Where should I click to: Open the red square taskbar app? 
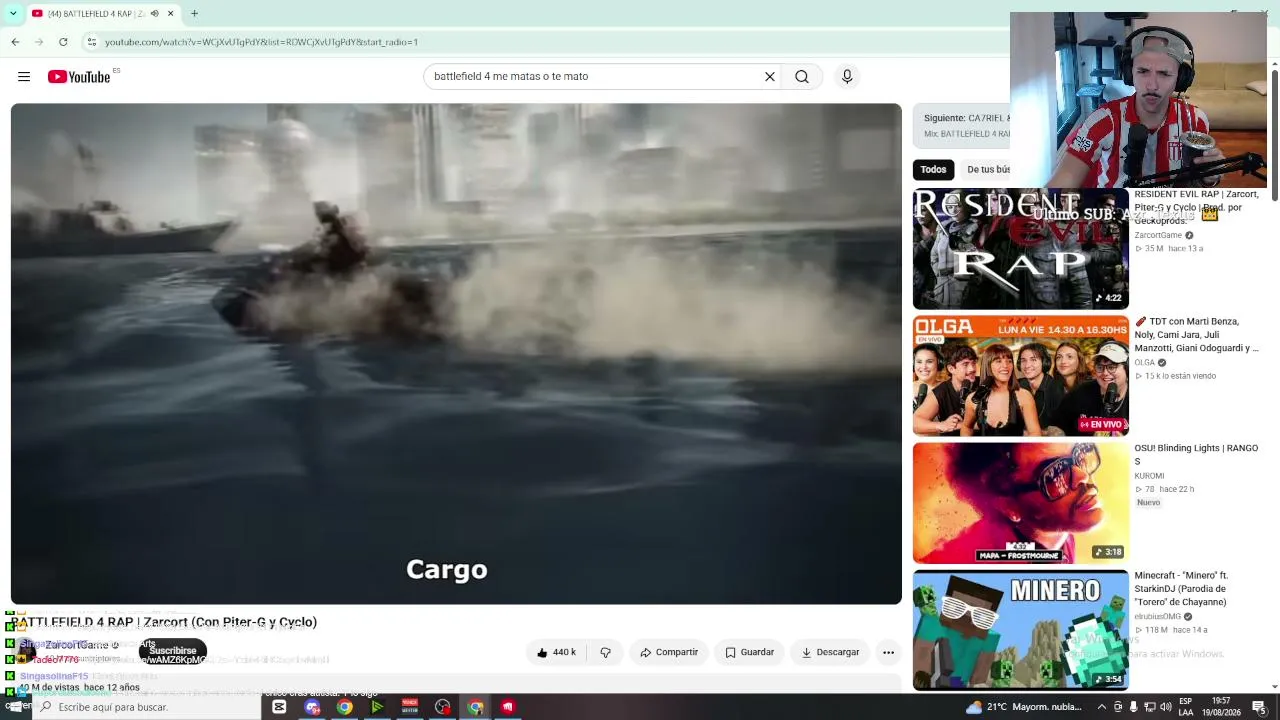coord(508,707)
